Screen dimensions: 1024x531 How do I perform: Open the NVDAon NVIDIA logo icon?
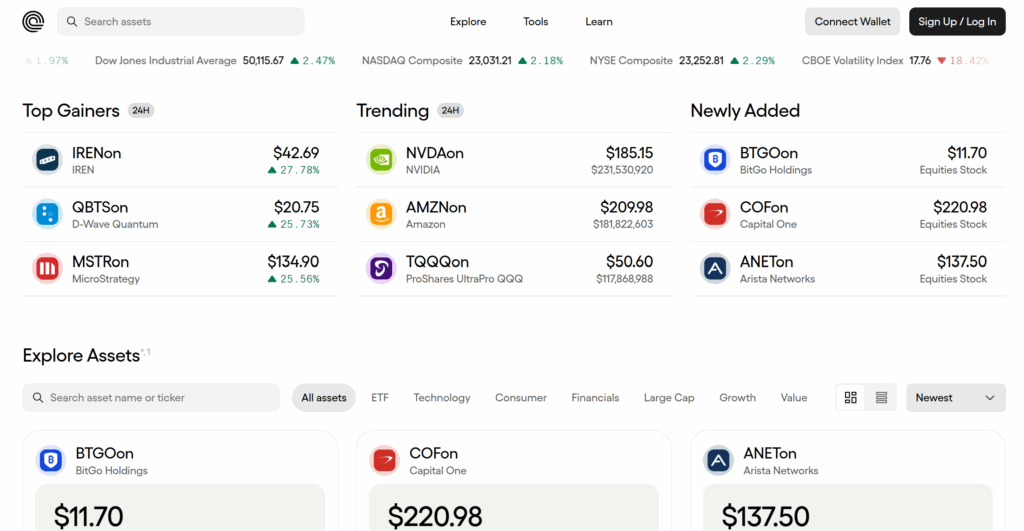[x=381, y=160]
